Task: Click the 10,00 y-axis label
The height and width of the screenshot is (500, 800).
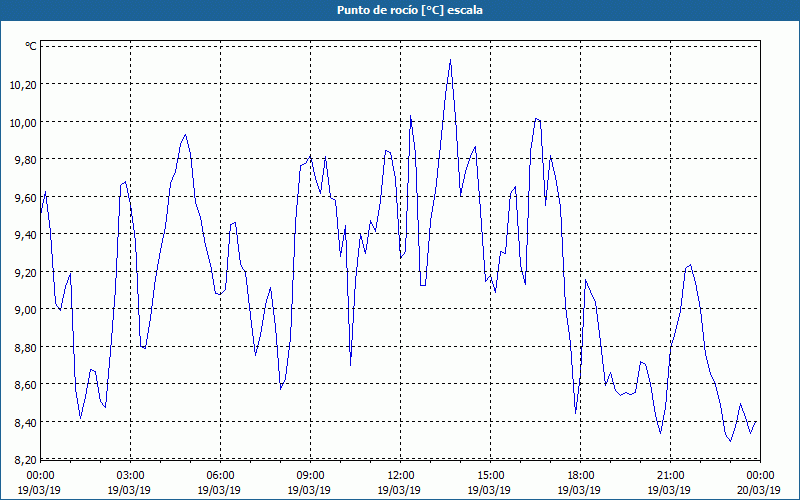Action: (x=23, y=122)
